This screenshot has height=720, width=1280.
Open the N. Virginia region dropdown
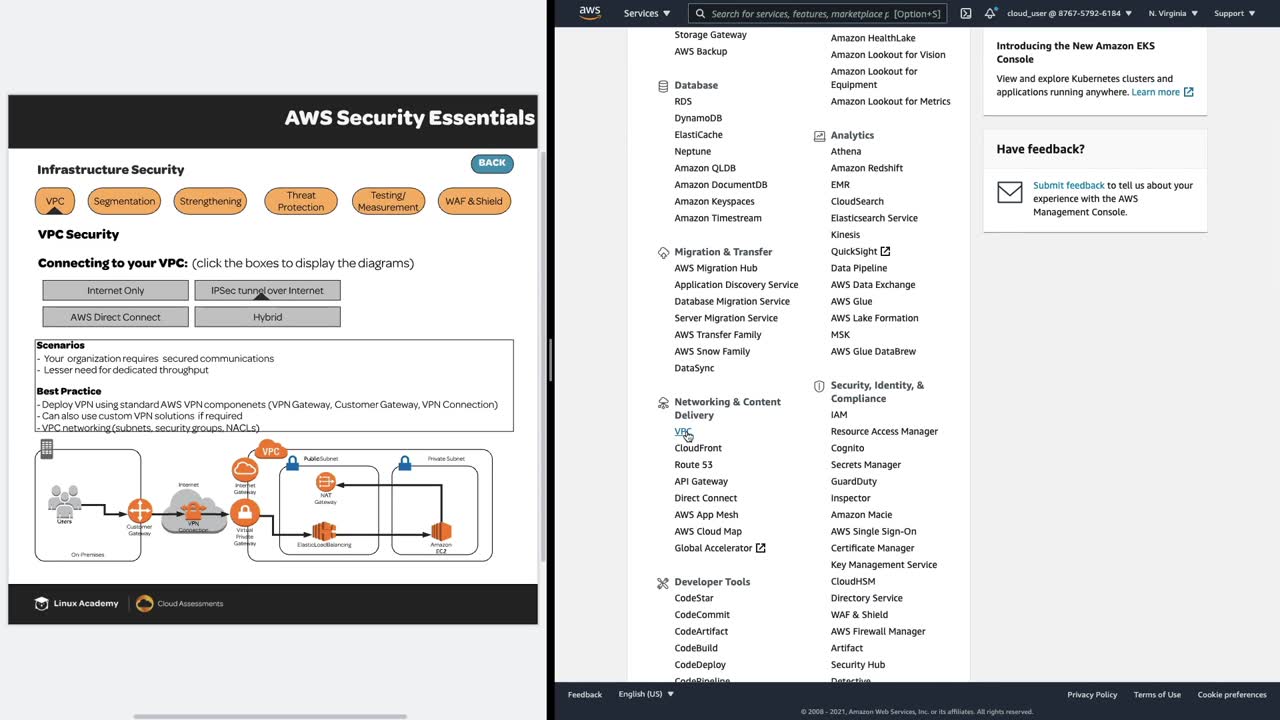1173,14
